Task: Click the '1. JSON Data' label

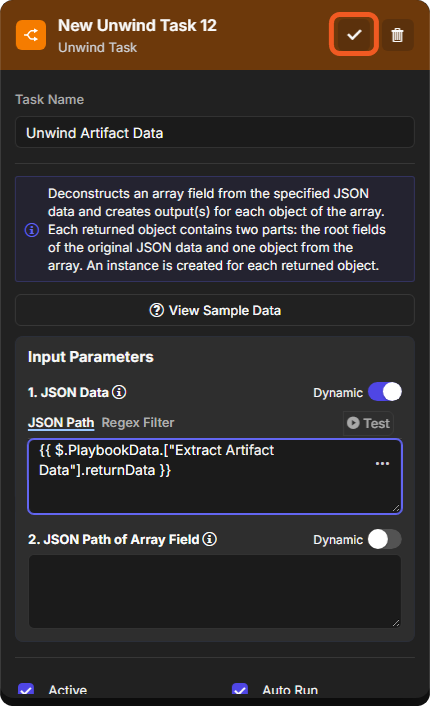Action: tap(68, 392)
